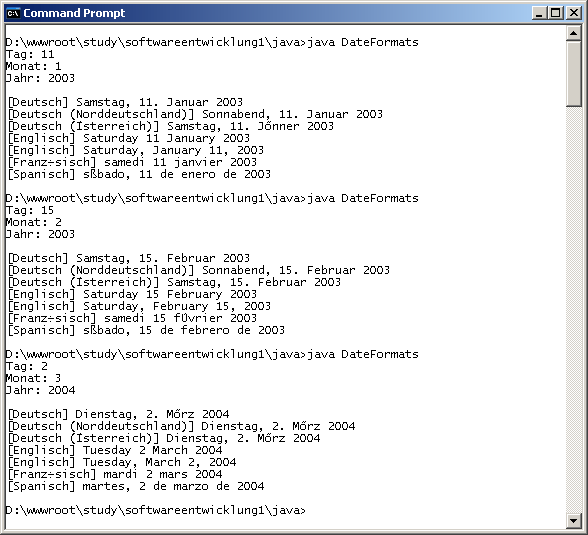The image size is (588, 535).
Task: Click the Command Prompt title bar text
Action: pyautogui.click(x=74, y=13)
